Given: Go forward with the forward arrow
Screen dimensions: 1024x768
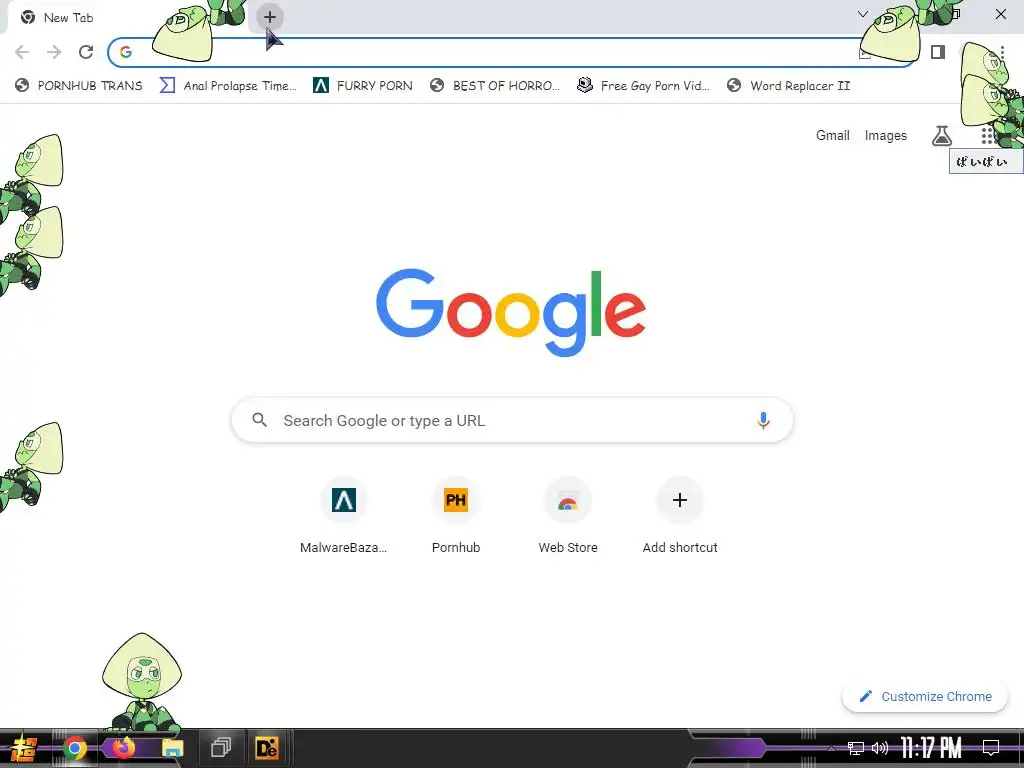Looking at the screenshot, I should pos(54,52).
